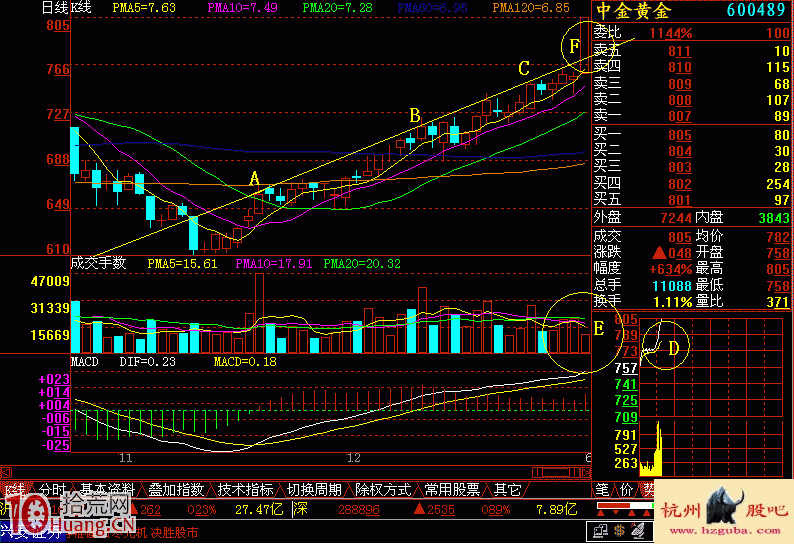Select the PMA120=6.85 moving average label
This screenshot has width=794, height=544.
pyautogui.click(x=531, y=8)
